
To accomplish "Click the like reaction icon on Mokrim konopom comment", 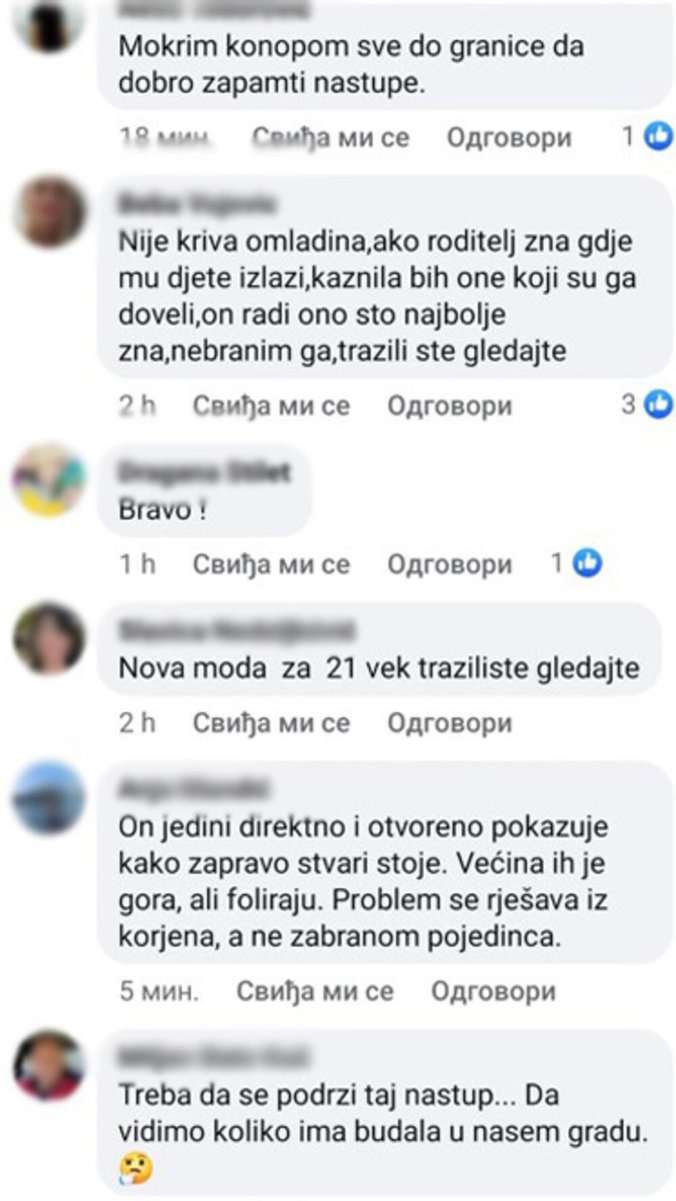I will (x=657, y=137).
